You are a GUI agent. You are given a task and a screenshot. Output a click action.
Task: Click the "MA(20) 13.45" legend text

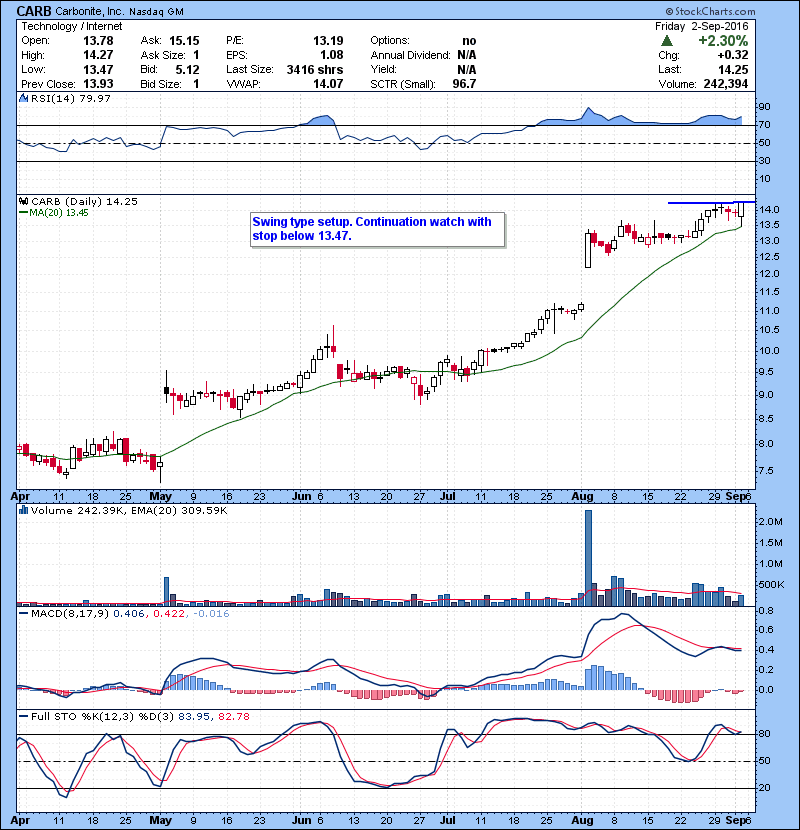pos(59,213)
